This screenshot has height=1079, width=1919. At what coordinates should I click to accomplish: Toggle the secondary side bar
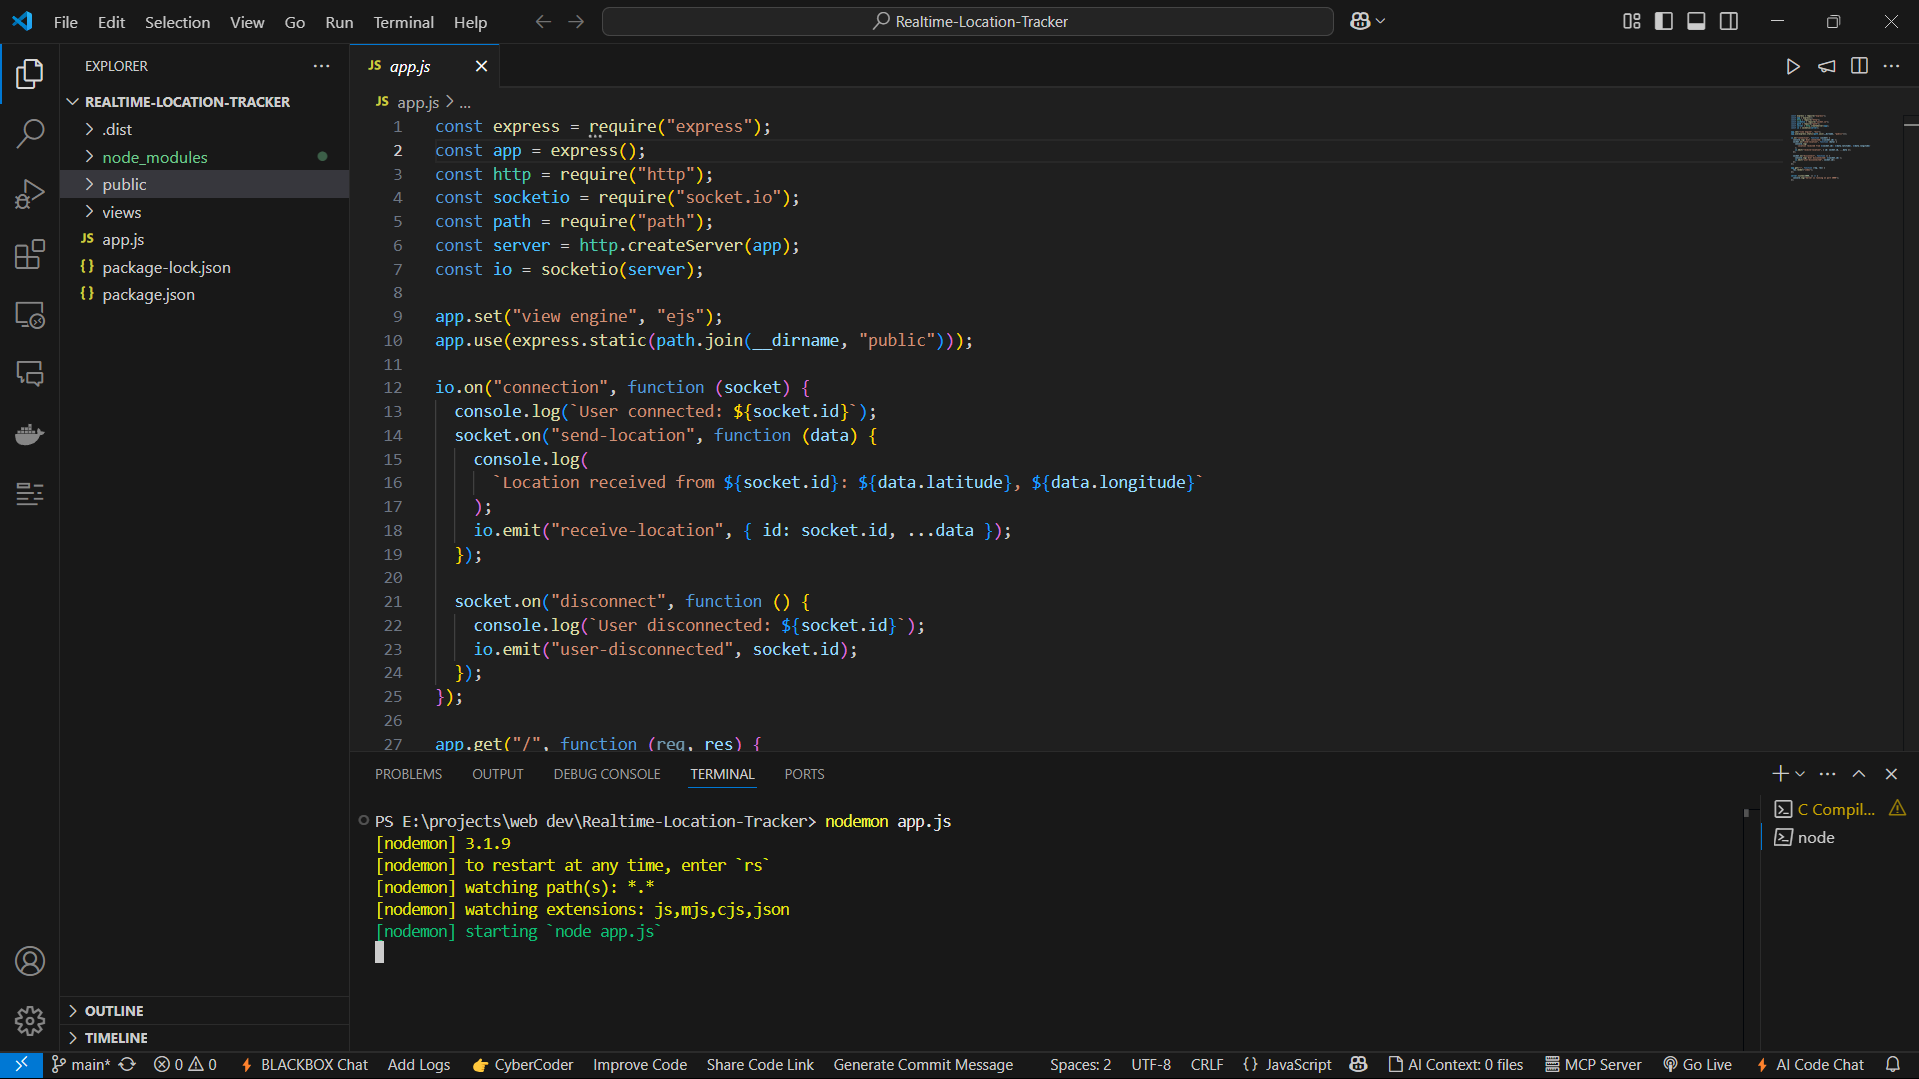[x=1729, y=21]
